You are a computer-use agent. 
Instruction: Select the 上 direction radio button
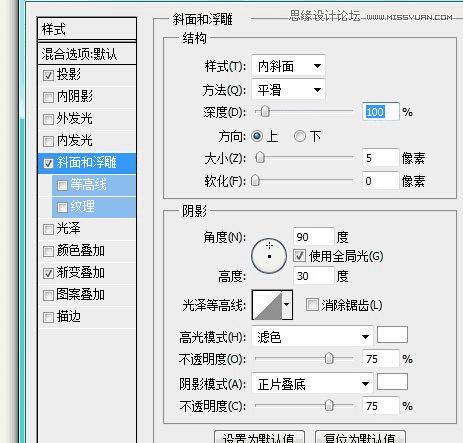point(257,136)
